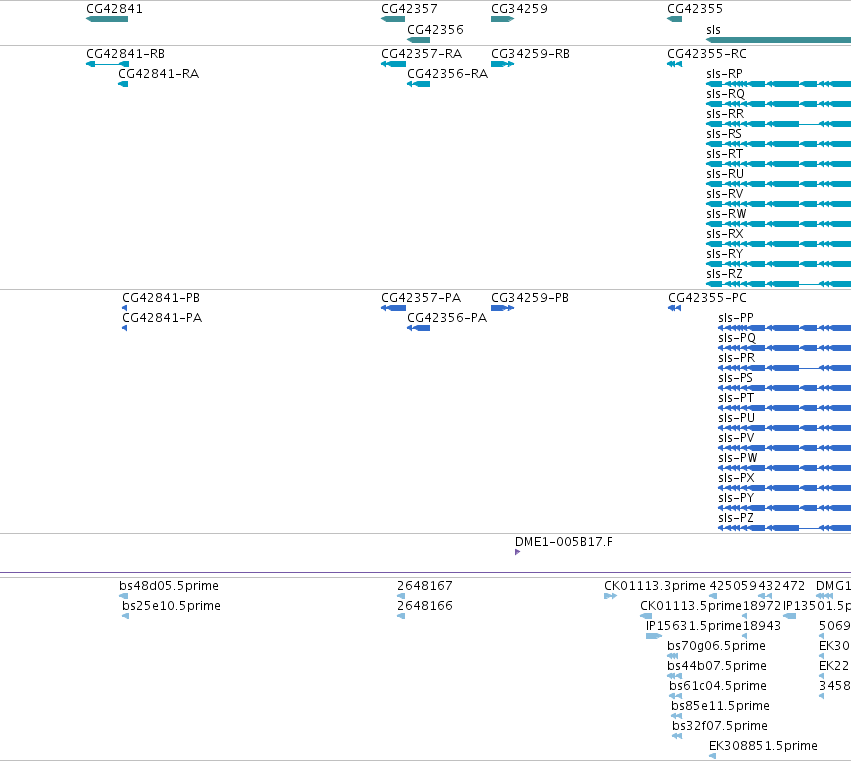Select EST IP15631.5prime
Screen dimensions: 851x761
click(x=653, y=636)
